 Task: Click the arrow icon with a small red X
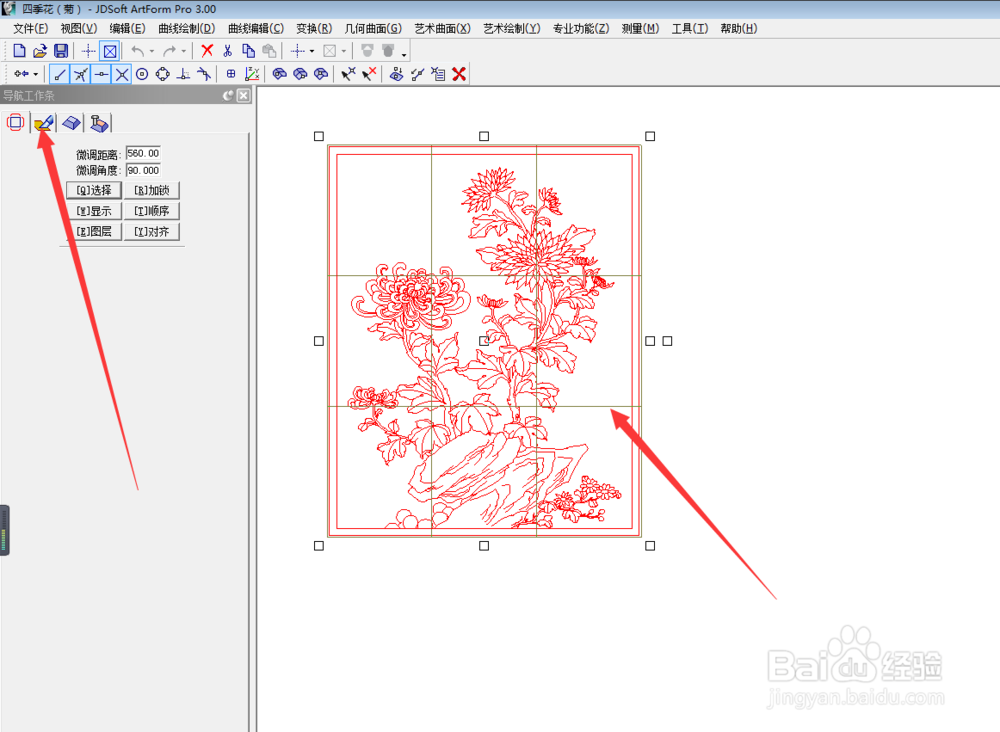click(x=369, y=74)
